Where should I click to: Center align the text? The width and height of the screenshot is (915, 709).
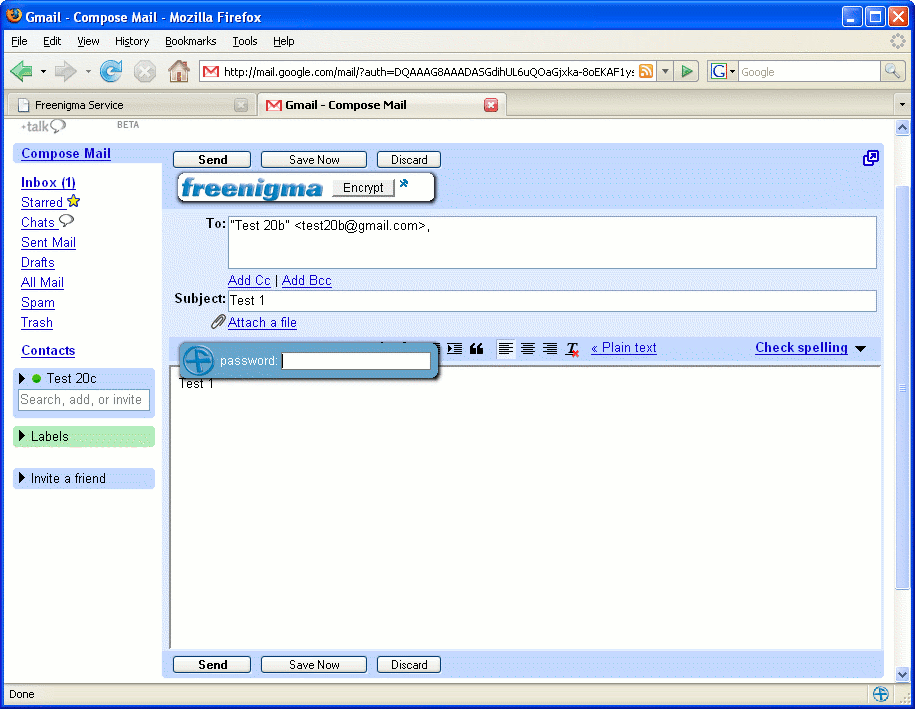(528, 348)
